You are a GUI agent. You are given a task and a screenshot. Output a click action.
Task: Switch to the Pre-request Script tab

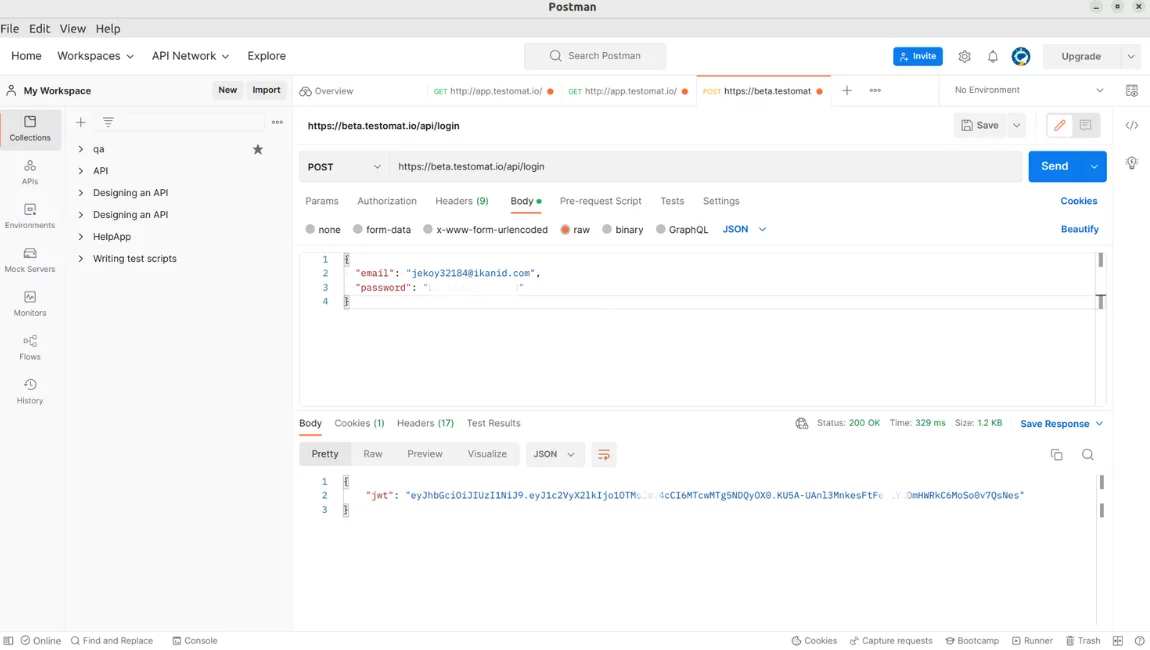click(x=600, y=201)
